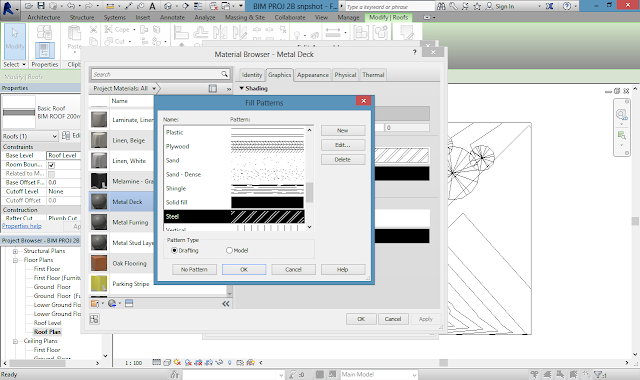Collapse the Shading section triangle

[242, 88]
